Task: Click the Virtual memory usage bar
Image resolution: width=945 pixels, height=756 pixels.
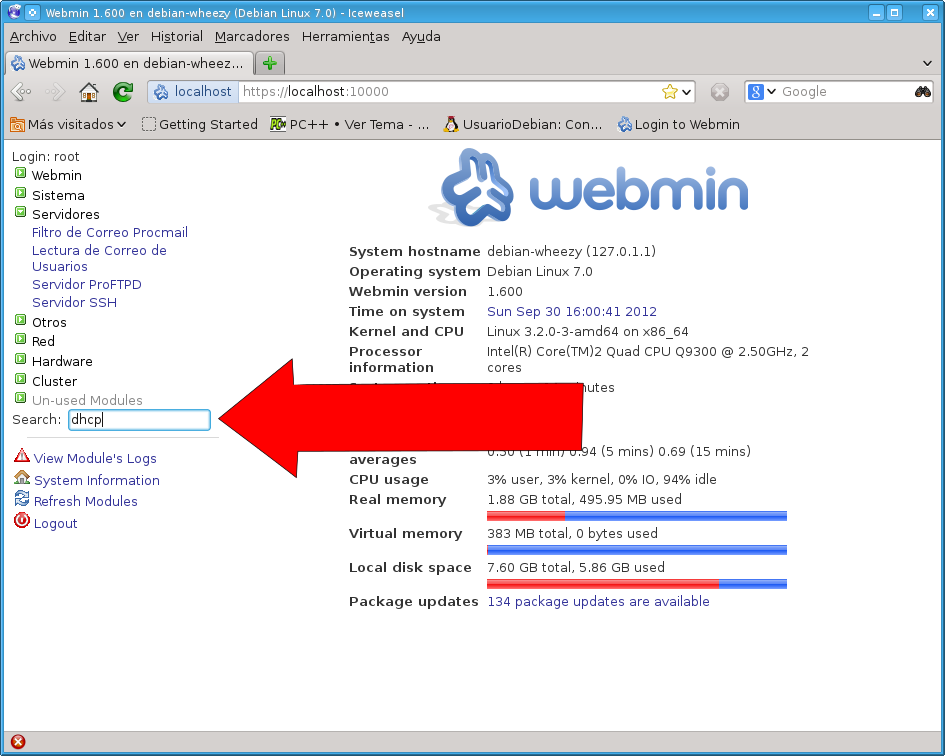Action: (637, 550)
